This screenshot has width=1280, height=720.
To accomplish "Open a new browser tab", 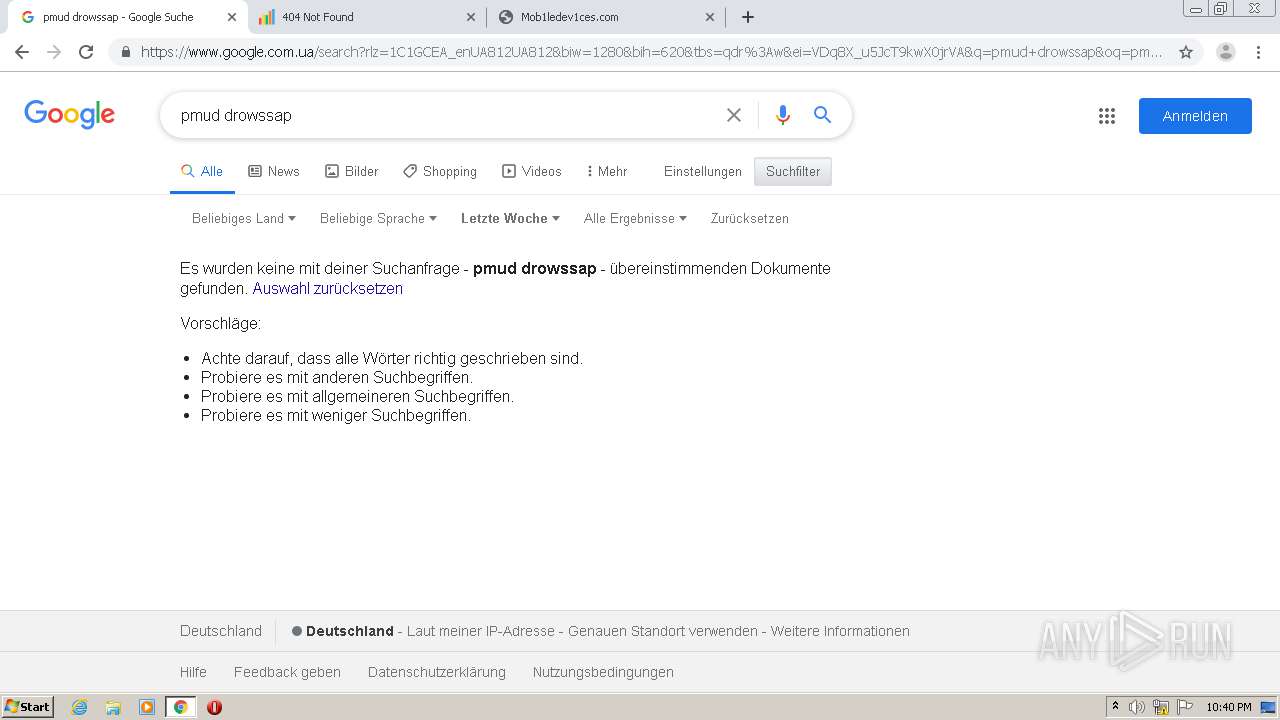I will tap(748, 17).
